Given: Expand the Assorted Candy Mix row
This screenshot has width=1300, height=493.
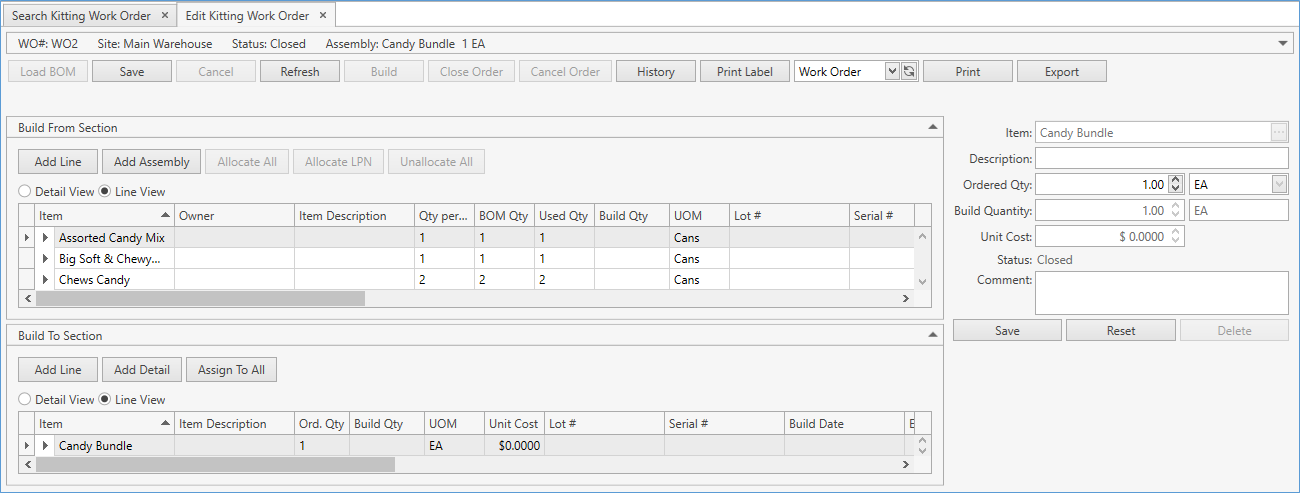Looking at the screenshot, I should coord(45,238).
